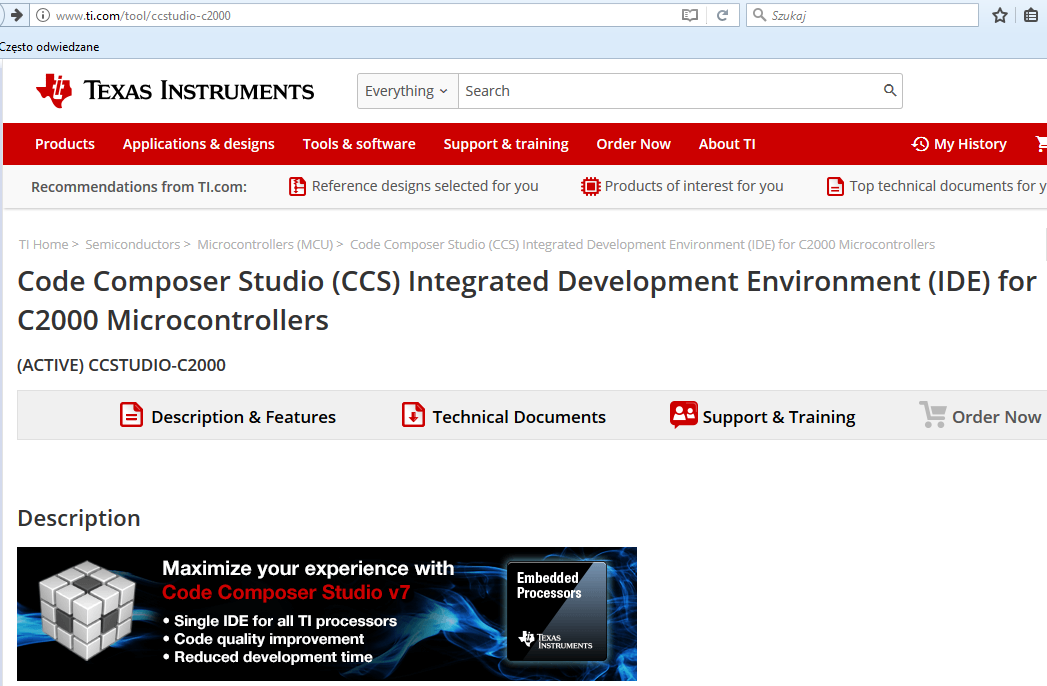
Task: Open the site information icon in address bar
Action: click(43, 15)
